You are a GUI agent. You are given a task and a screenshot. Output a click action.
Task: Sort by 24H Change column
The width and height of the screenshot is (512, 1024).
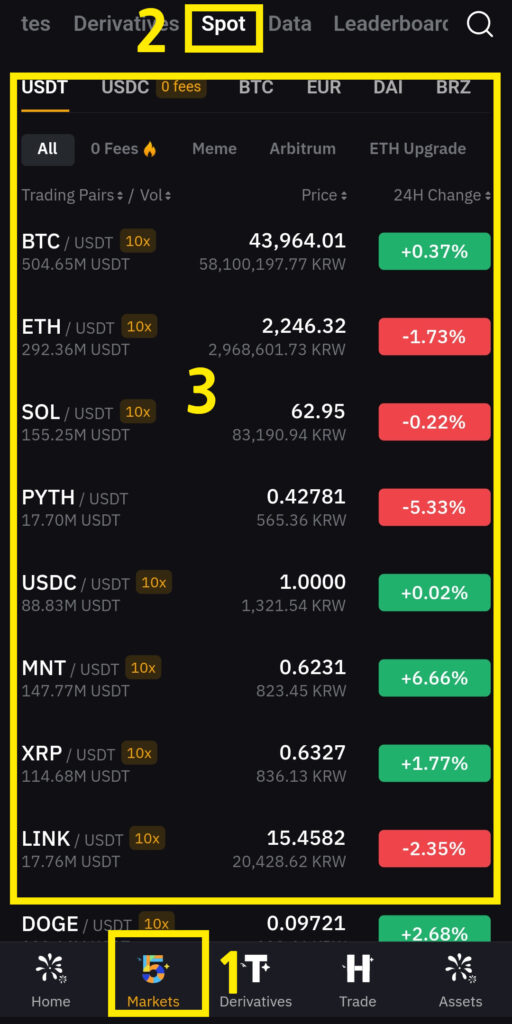pos(442,195)
